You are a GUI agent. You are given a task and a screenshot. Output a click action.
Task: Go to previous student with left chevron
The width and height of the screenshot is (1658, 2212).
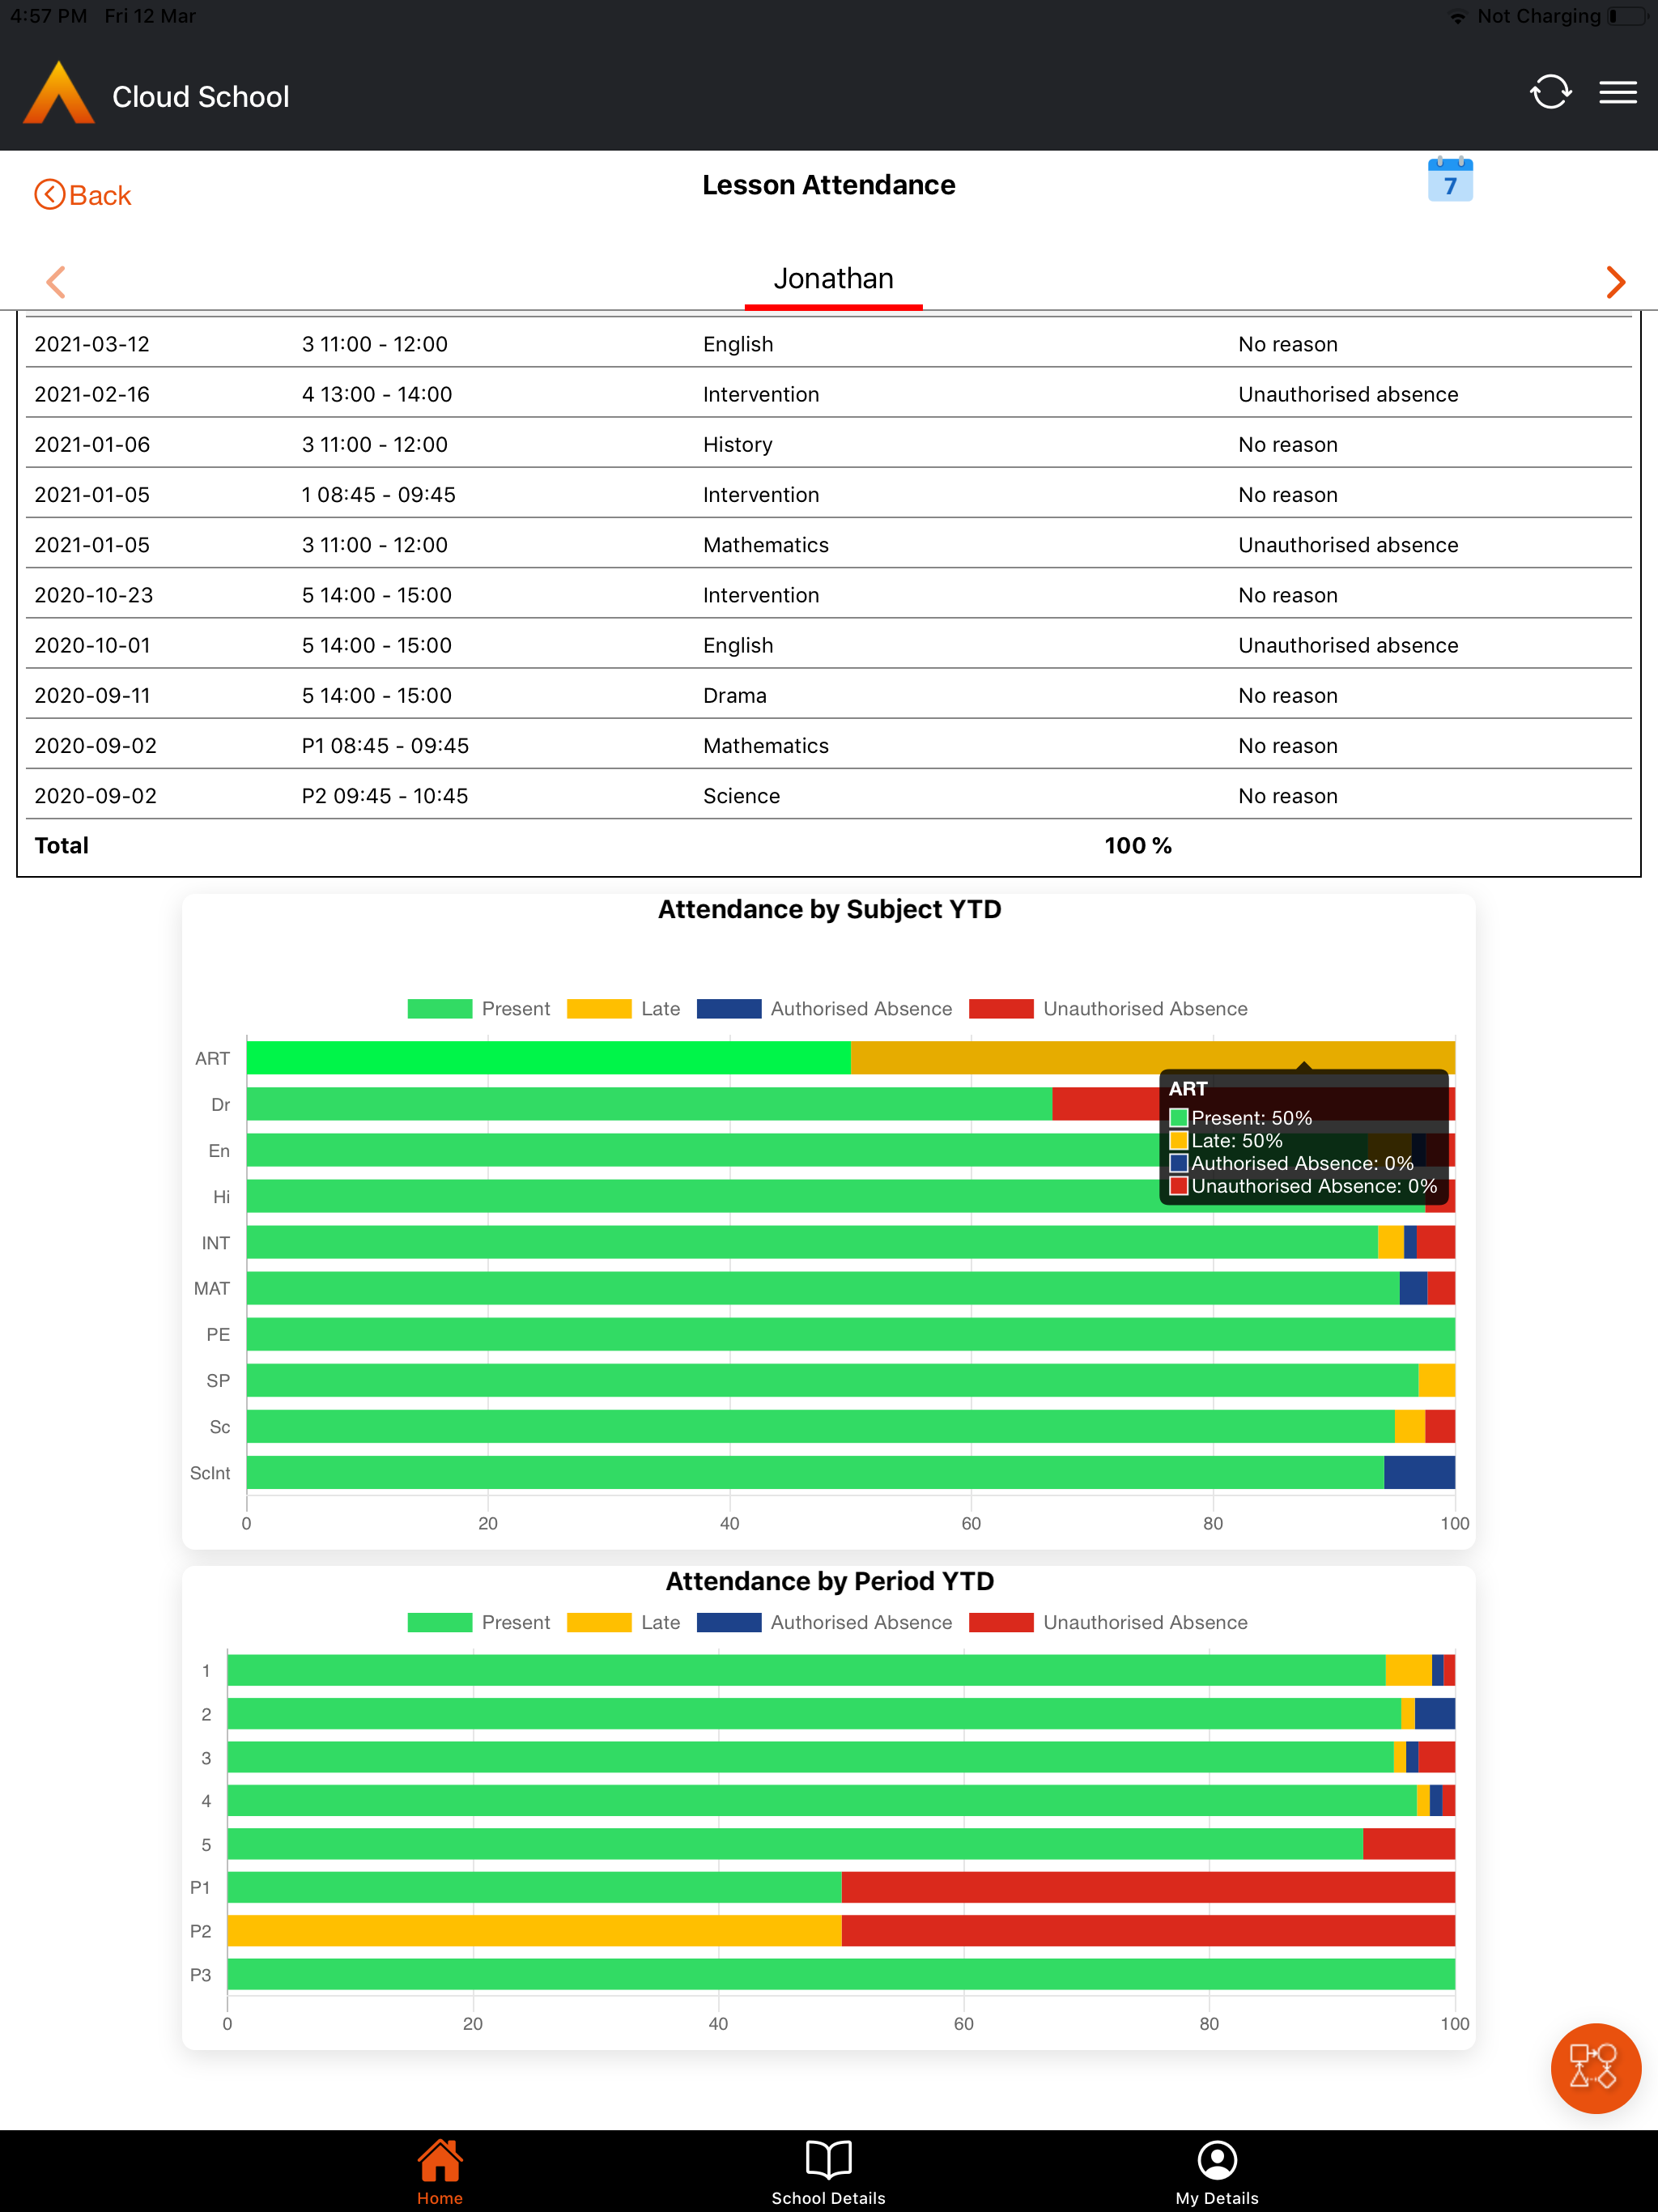point(57,282)
